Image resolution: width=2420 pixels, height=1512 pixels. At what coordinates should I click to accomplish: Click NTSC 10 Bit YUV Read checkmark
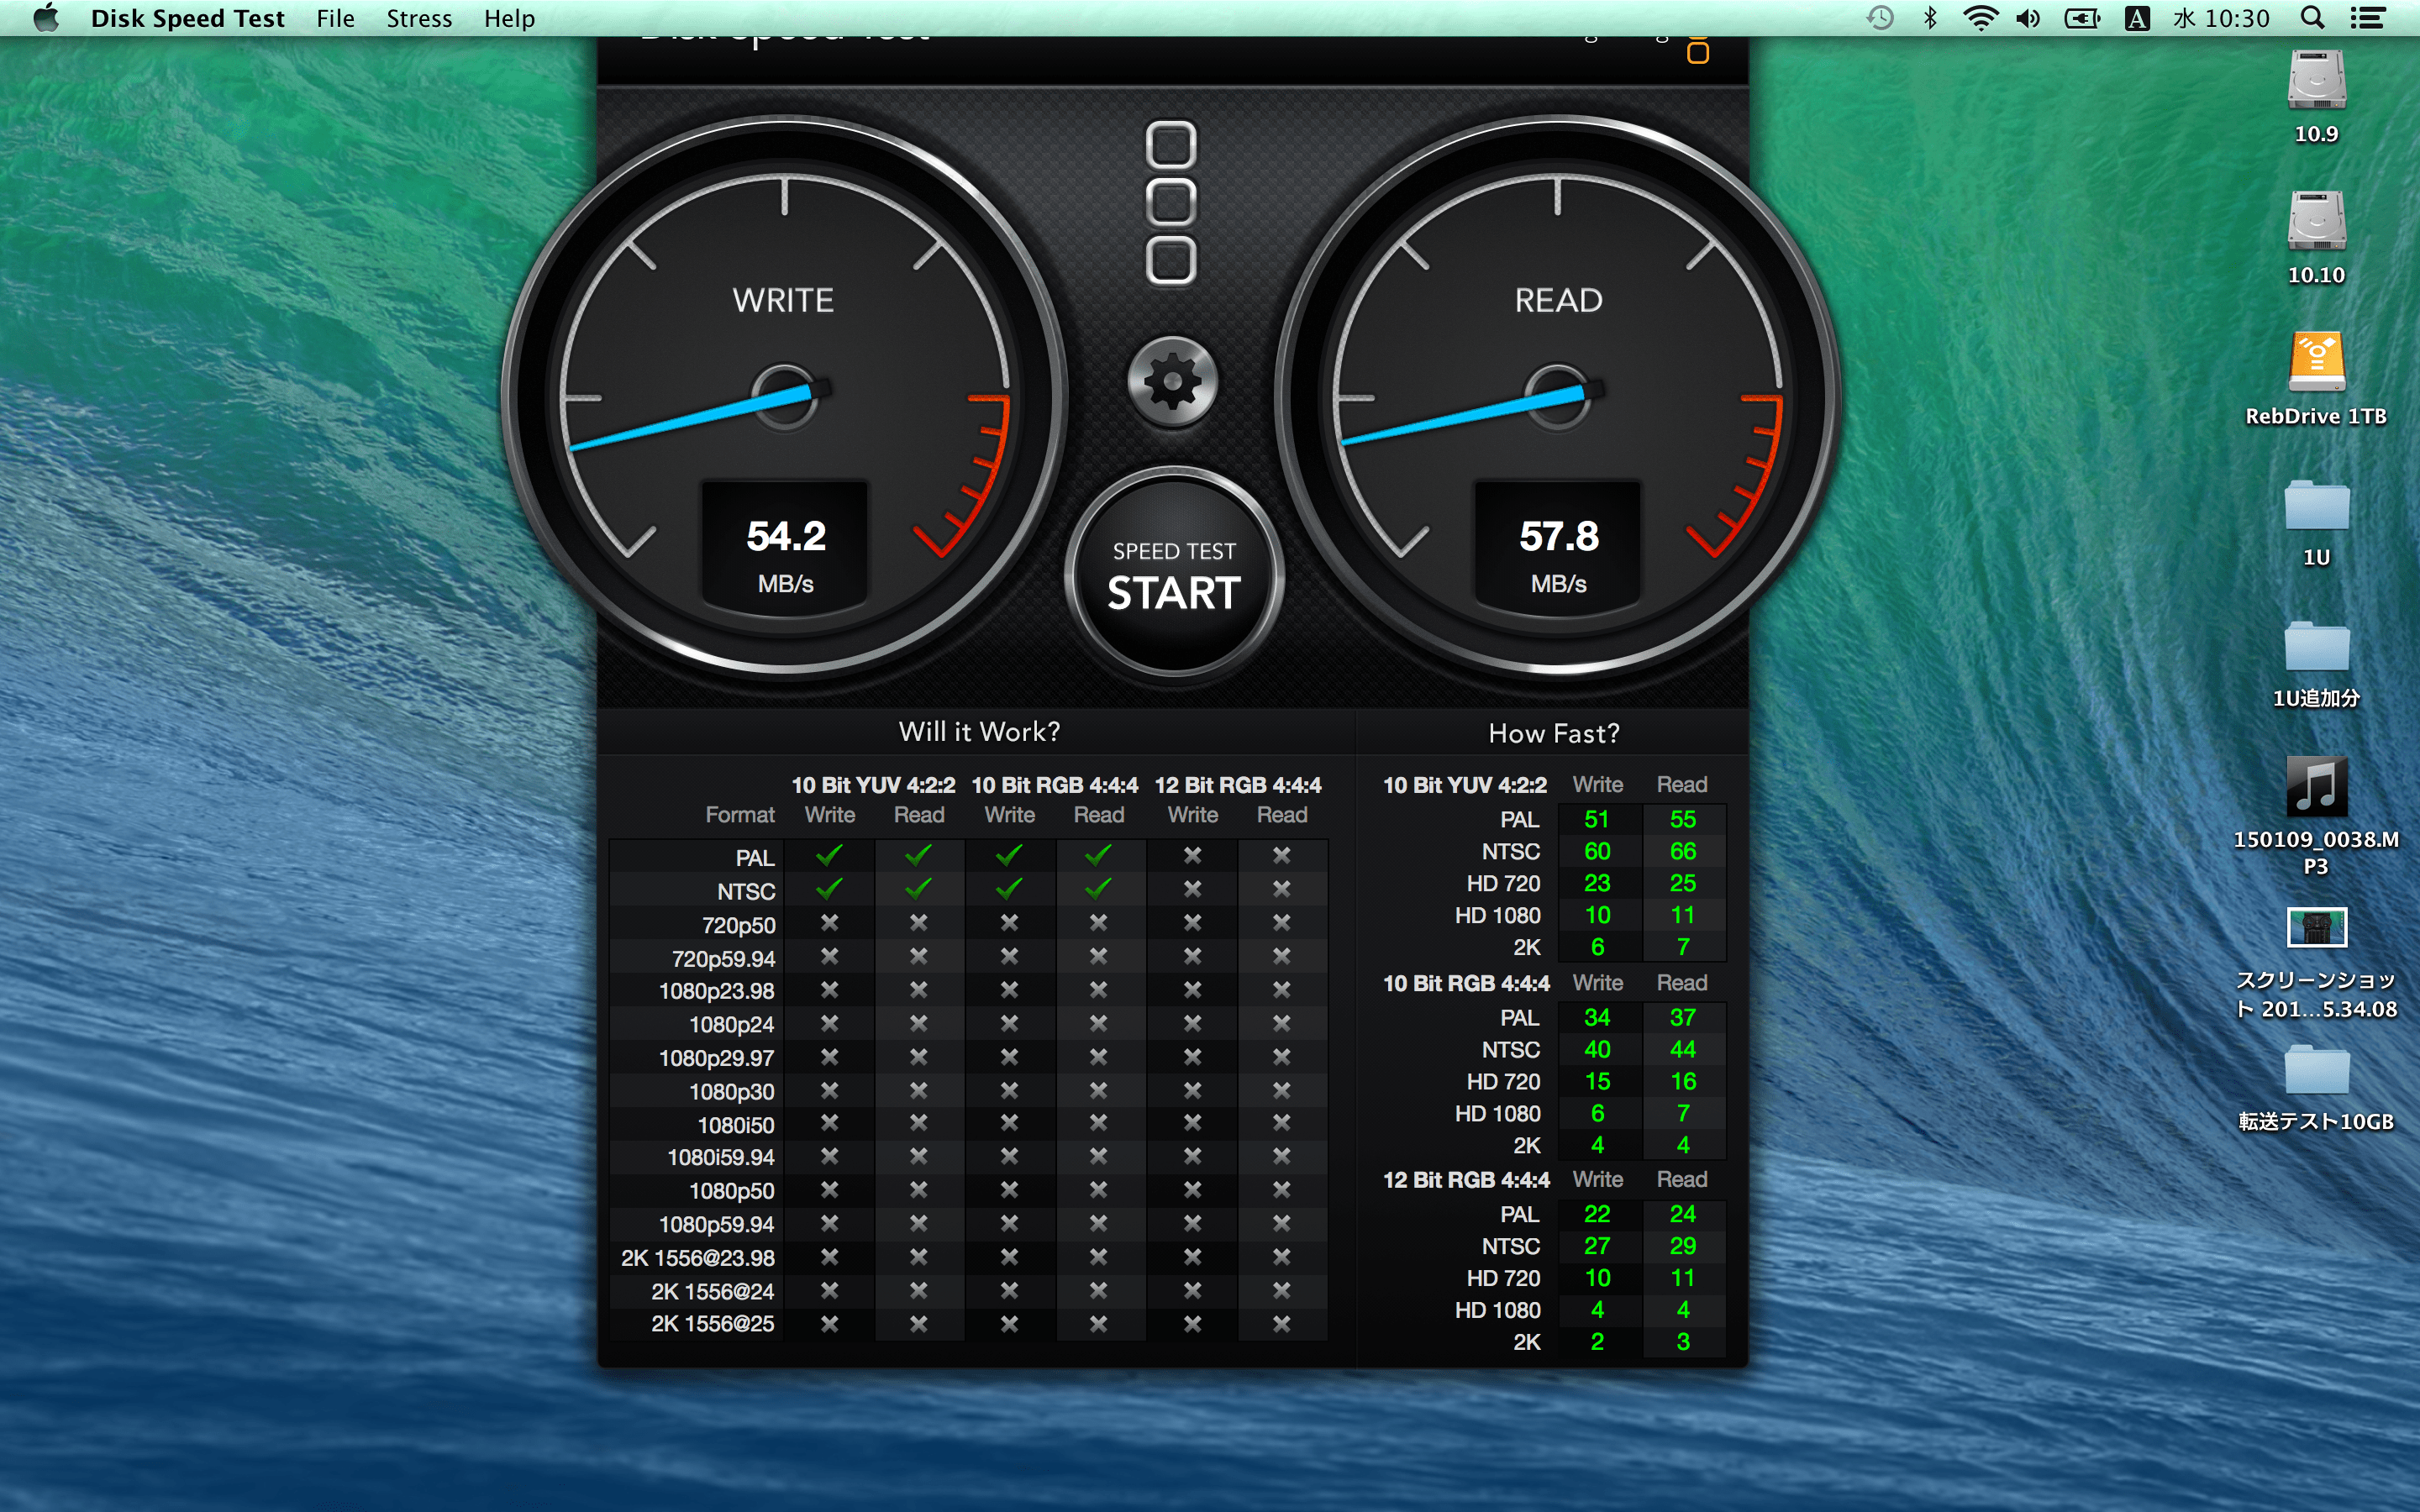click(x=918, y=889)
